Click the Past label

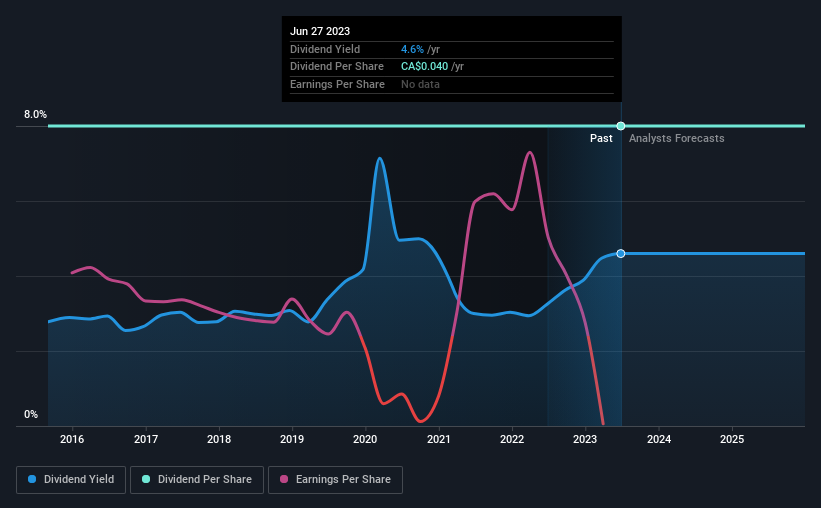click(x=601, y=138)
